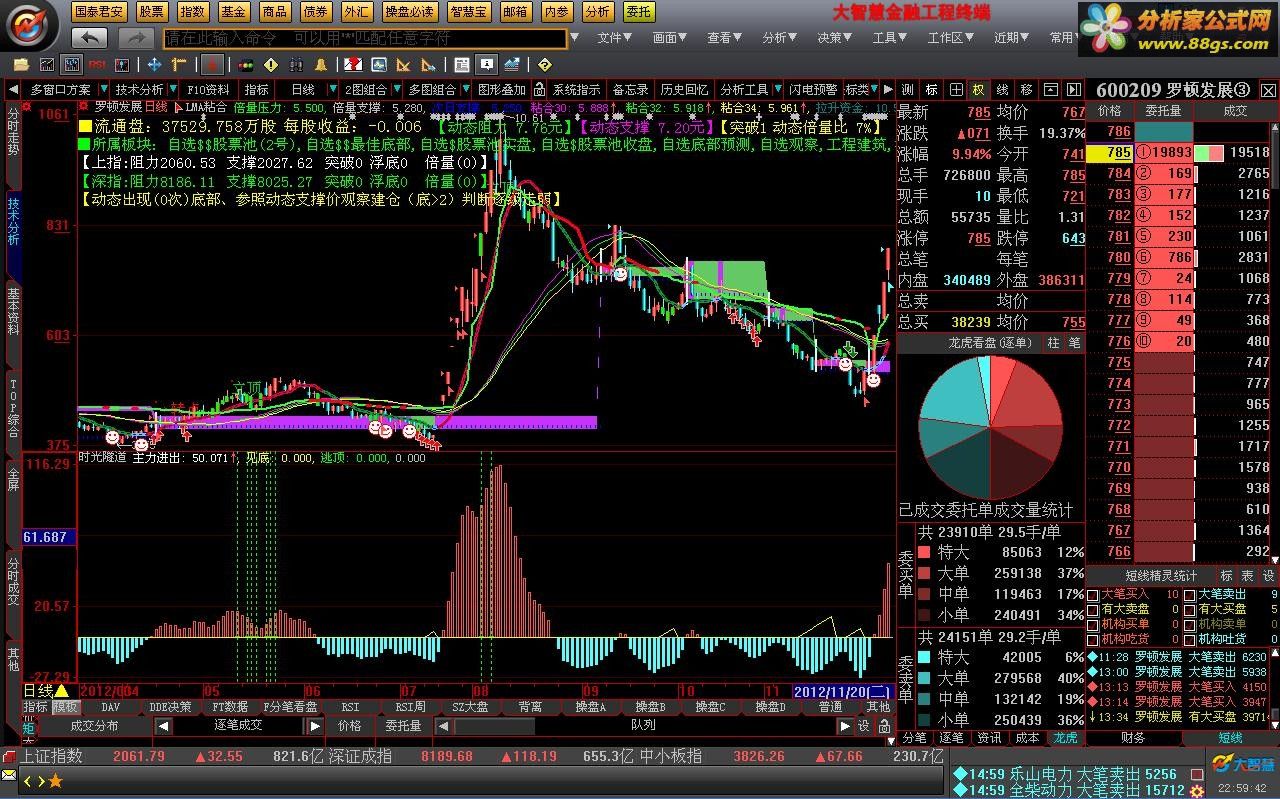
Task: Open the 多窗口方案 dropdown arrow
Action: tap(102, 90)
